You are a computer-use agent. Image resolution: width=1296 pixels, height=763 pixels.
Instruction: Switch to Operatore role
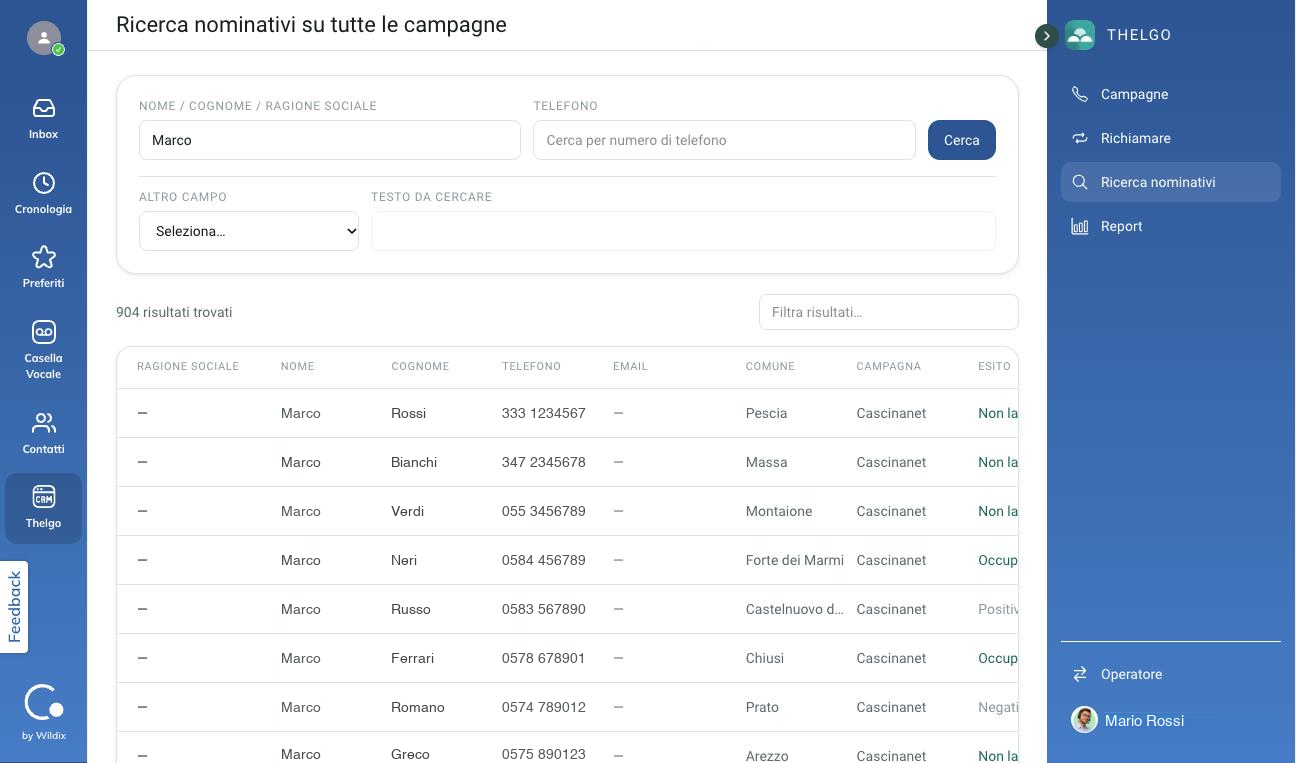point(1170,674)
